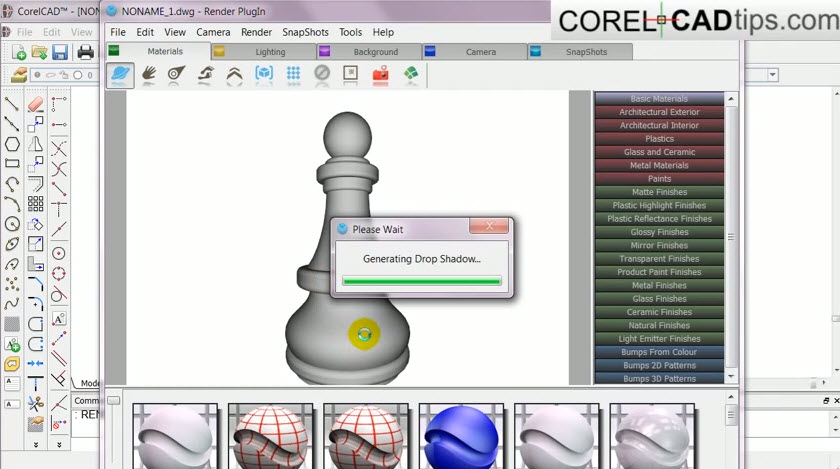
Task: Click the swan-shaped tool icon
Action: 206,74
